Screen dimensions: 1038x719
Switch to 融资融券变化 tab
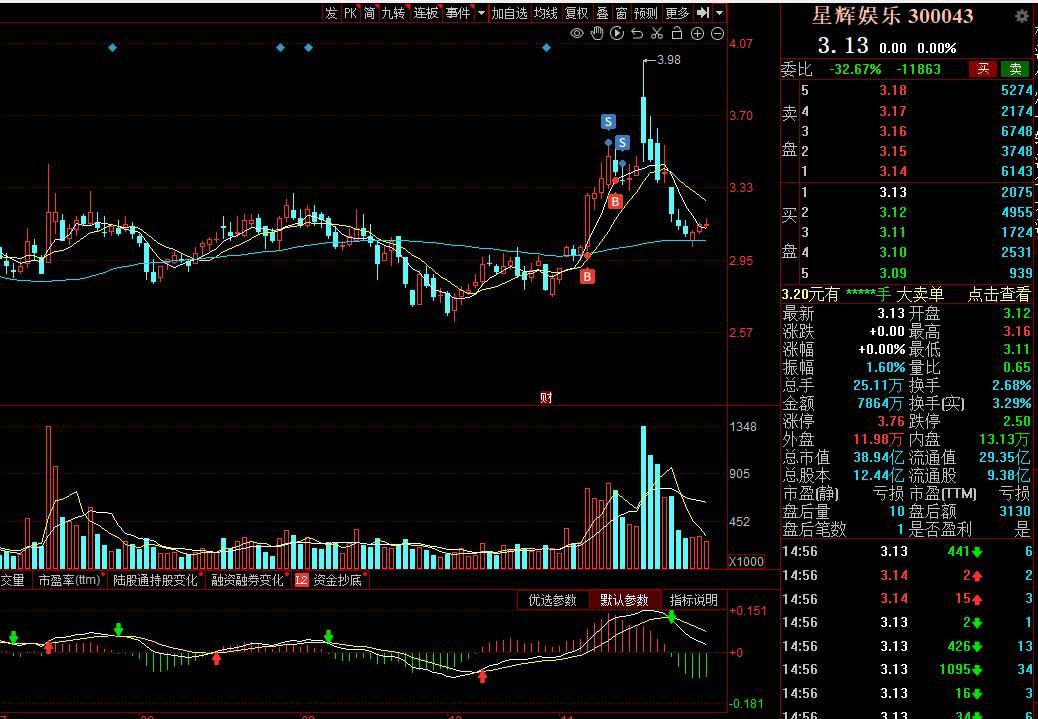click(x=248, y=580)
